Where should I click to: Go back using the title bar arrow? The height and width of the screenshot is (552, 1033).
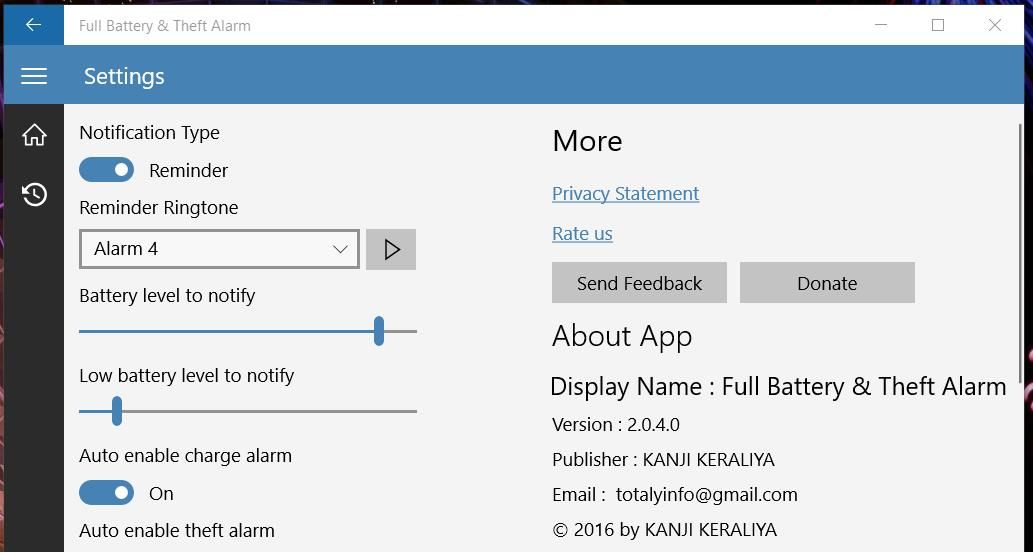33,25
